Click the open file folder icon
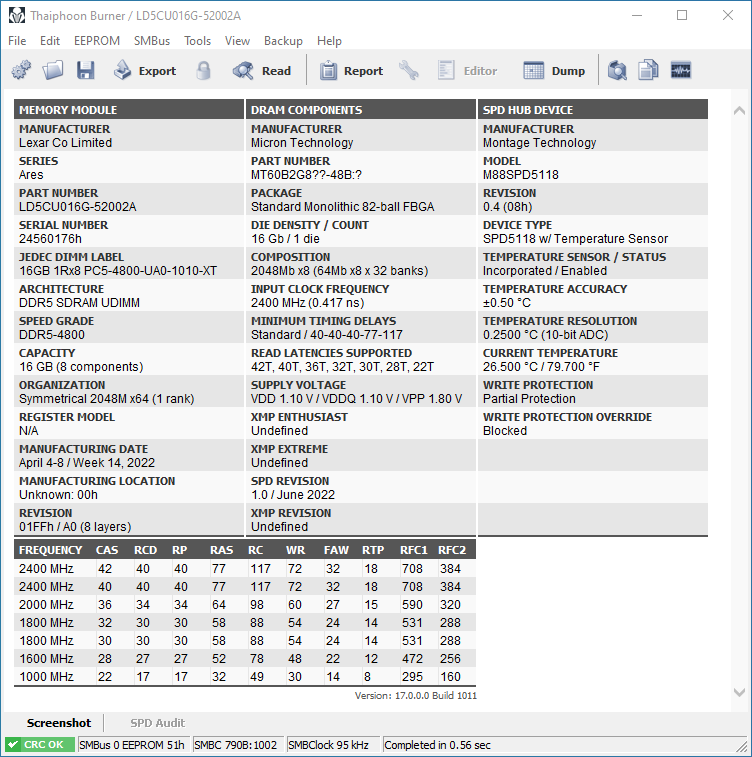This screenshot has width=752, height=757. click(x=53, y=70)
